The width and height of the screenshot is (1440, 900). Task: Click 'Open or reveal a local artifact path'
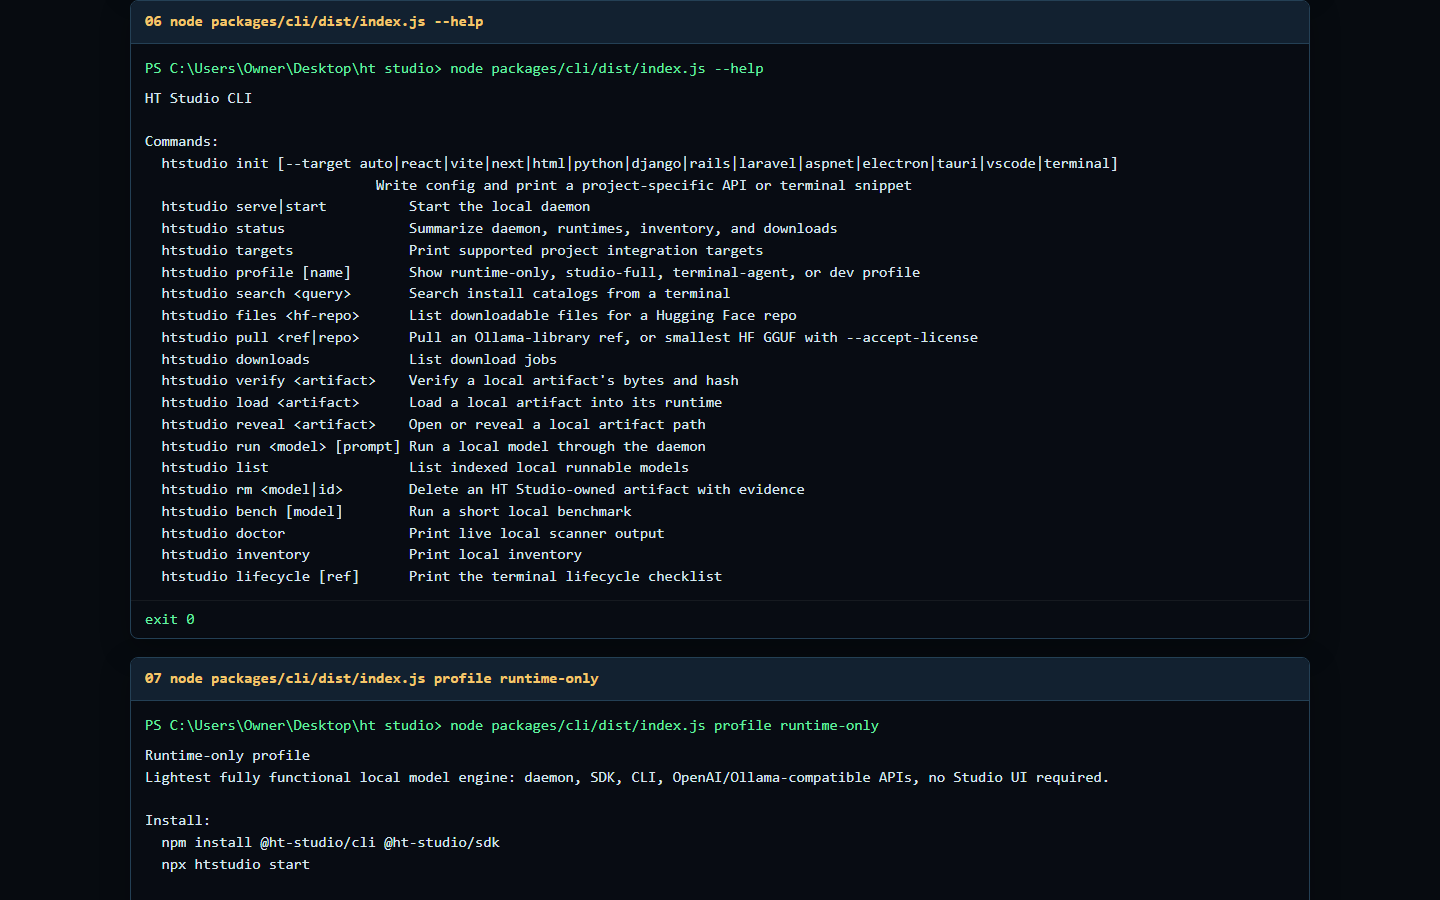click(557, 424)
